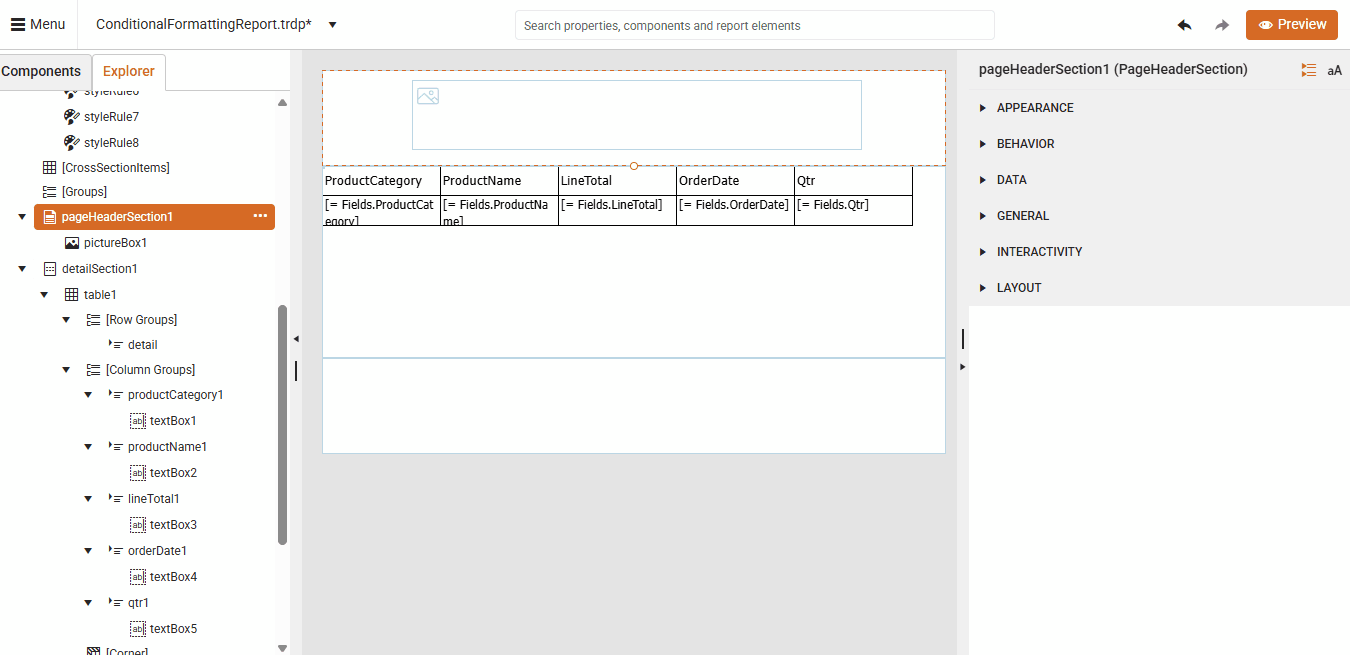Image resolution: width=1350 pixels, height=655 pixels.
Task: Collapse the [Column Groups] node
Action: (66, 370)
